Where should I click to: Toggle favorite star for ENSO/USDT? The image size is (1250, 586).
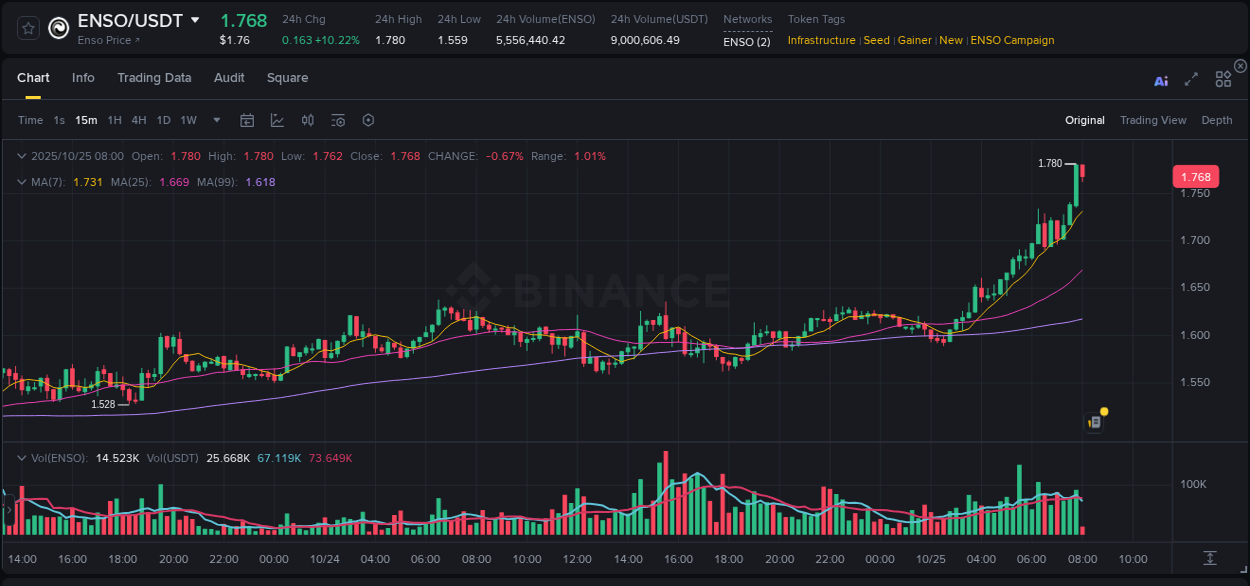click(x=27, y=27)
